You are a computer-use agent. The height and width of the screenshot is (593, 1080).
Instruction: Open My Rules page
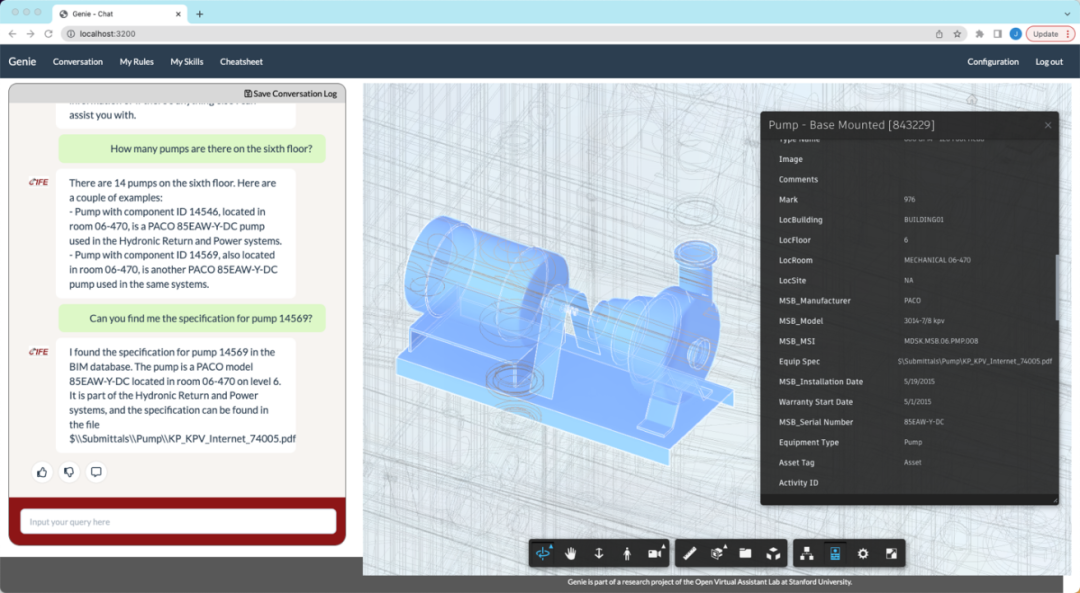pos(136,61)
